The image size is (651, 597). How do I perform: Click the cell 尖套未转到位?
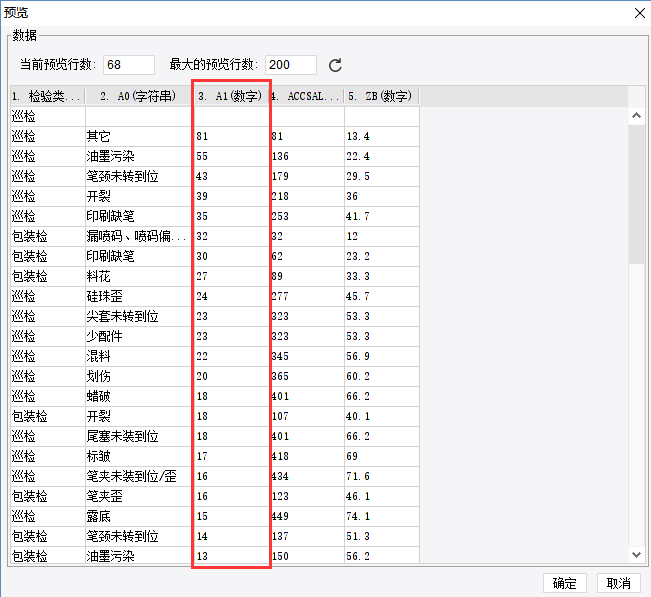pyautogui.click(x=139, y=316)
